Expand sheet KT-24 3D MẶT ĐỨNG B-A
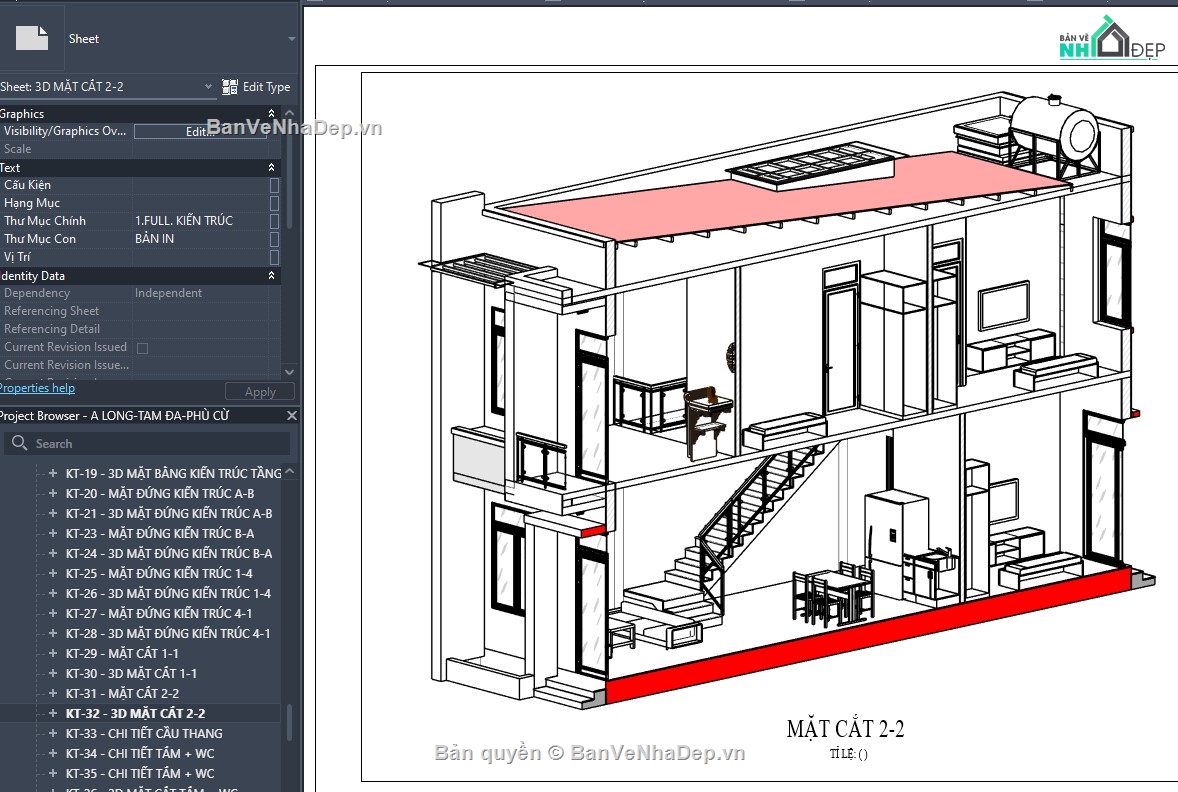 click(53, 553)
